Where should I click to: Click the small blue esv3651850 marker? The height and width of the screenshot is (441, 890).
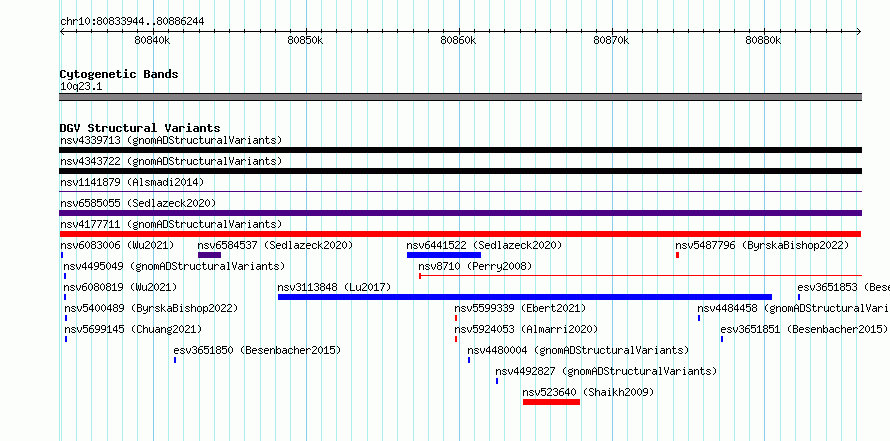coord(175,360)
